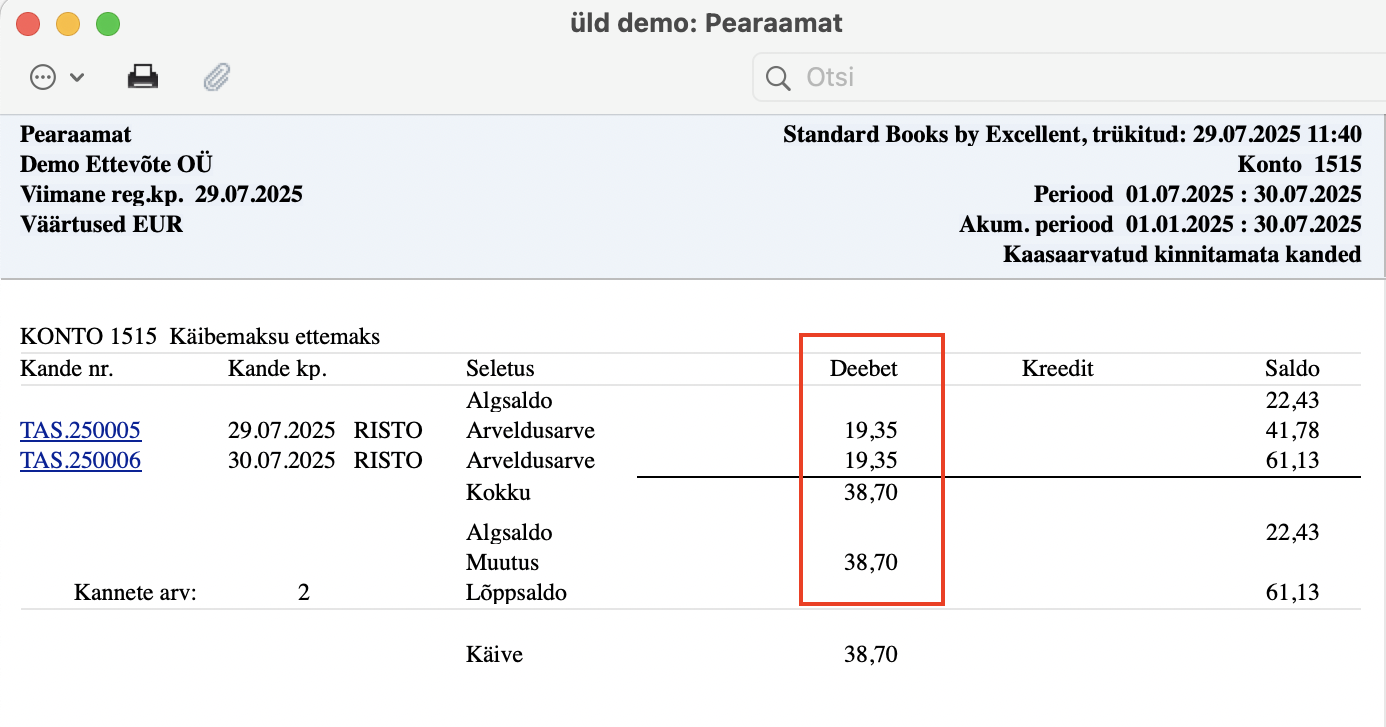The height and width of the screenshot is (727, 1386).
Task: Minimize the window with yellow button
Action: (68, 22)
